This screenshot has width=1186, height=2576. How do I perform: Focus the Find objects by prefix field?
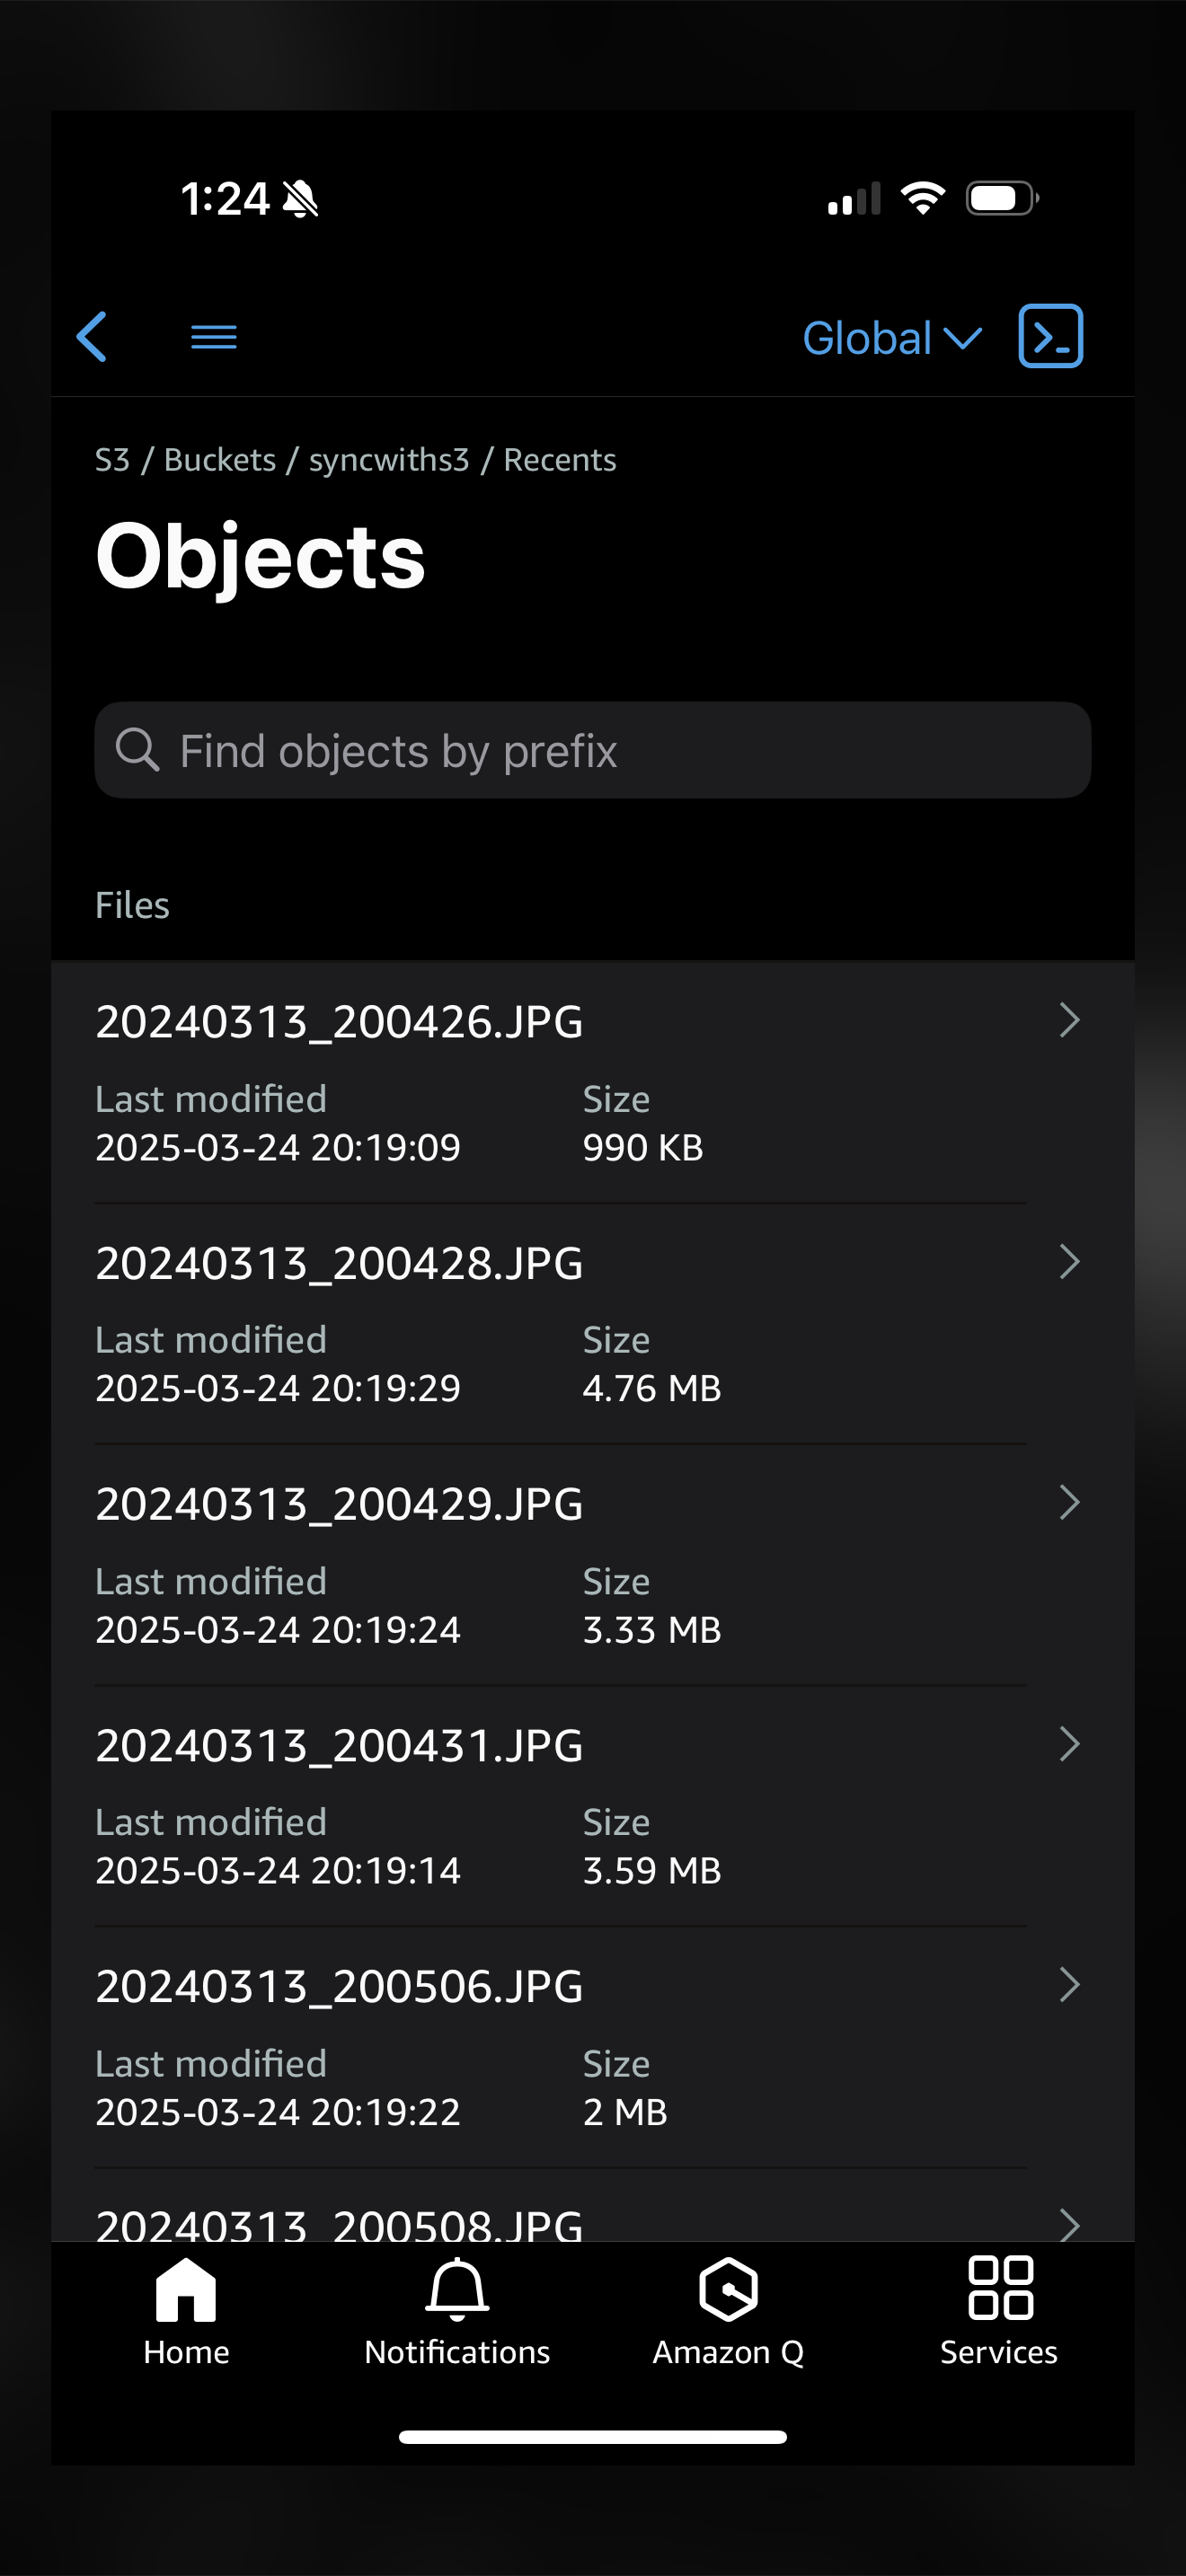click(592, 750)
